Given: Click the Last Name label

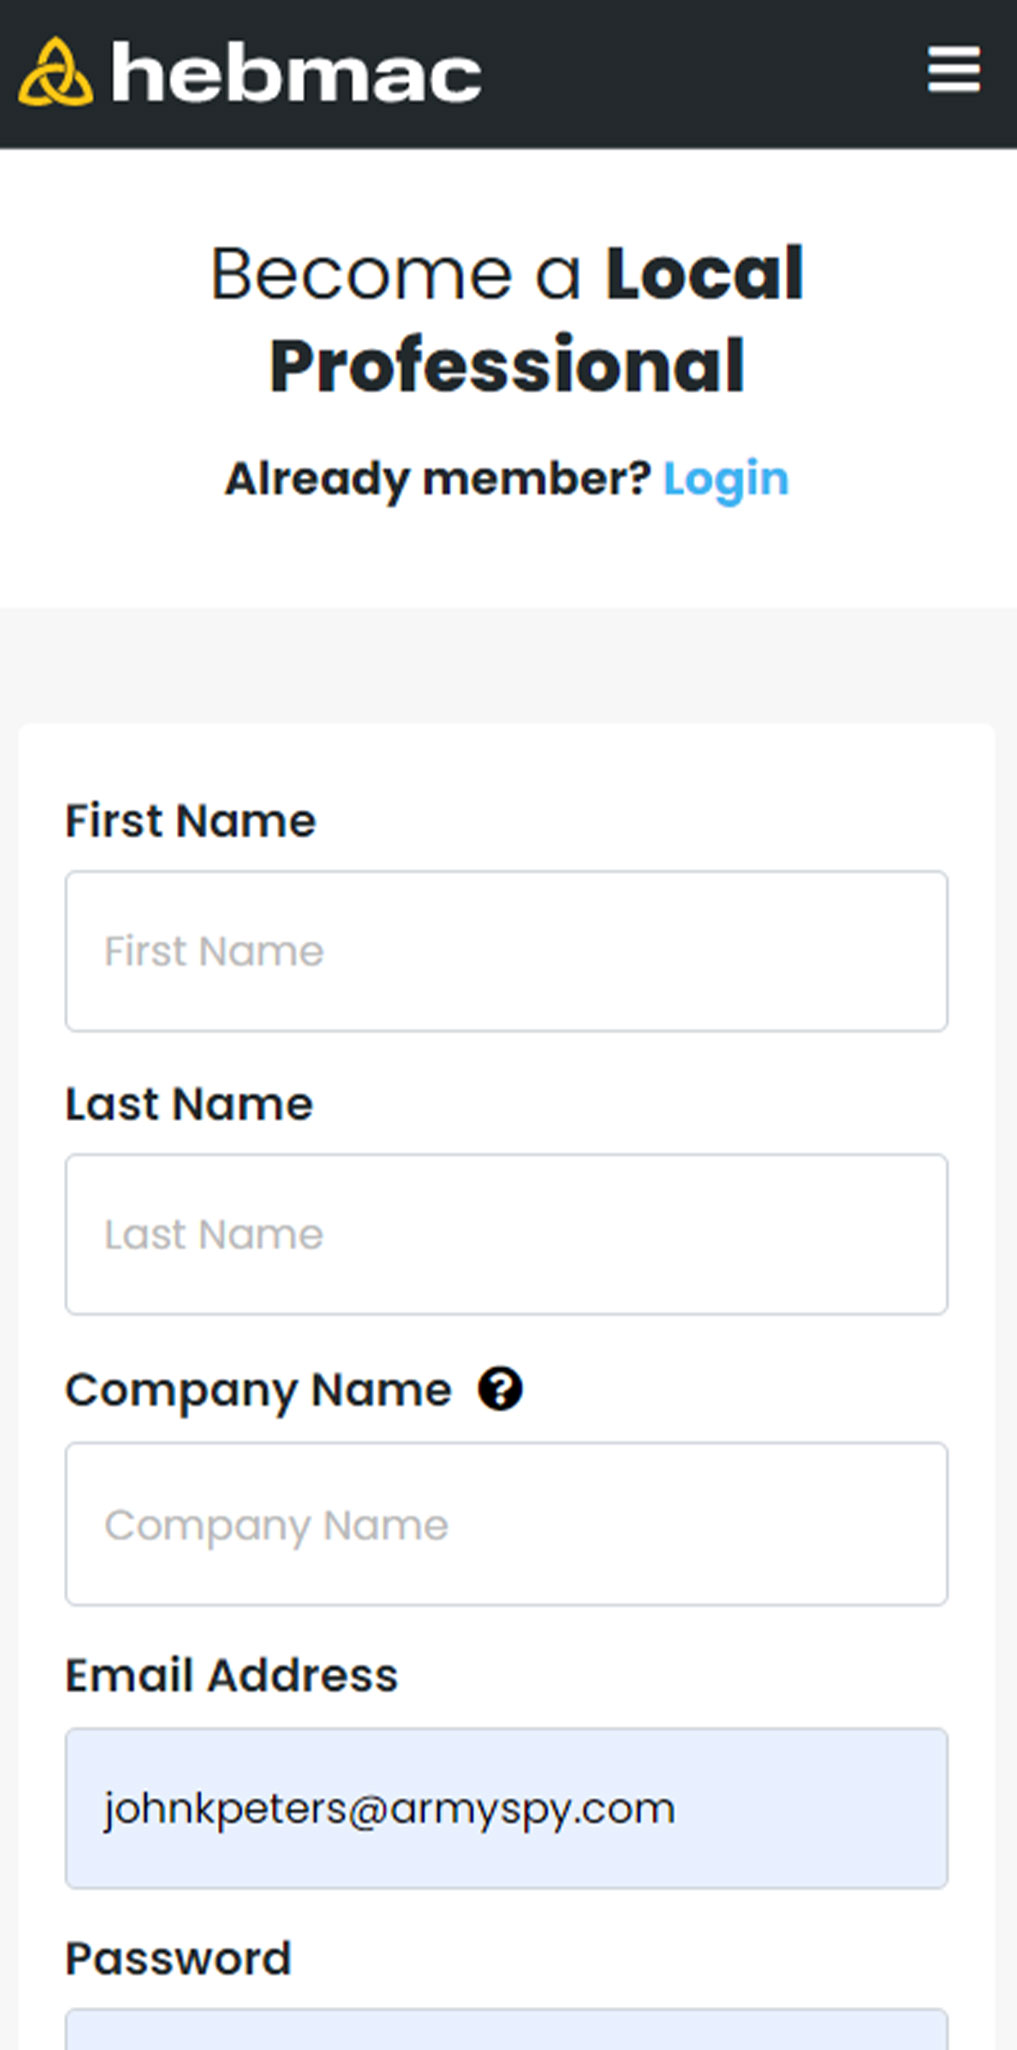Looking at the screenshot, I should coord(189,1104).
